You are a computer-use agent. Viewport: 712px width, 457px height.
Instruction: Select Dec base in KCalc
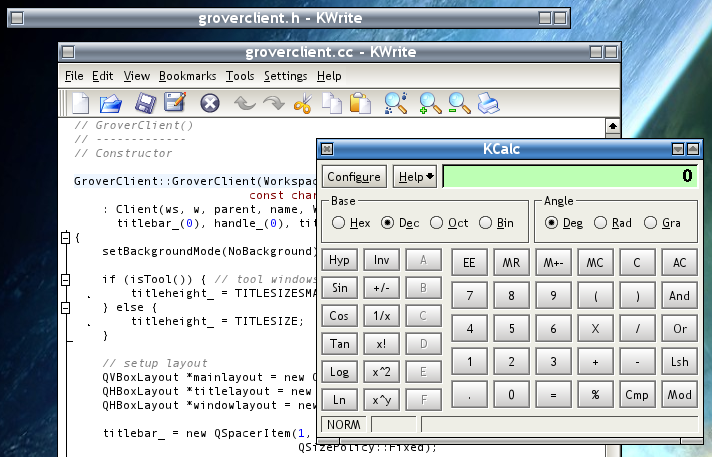400,223
